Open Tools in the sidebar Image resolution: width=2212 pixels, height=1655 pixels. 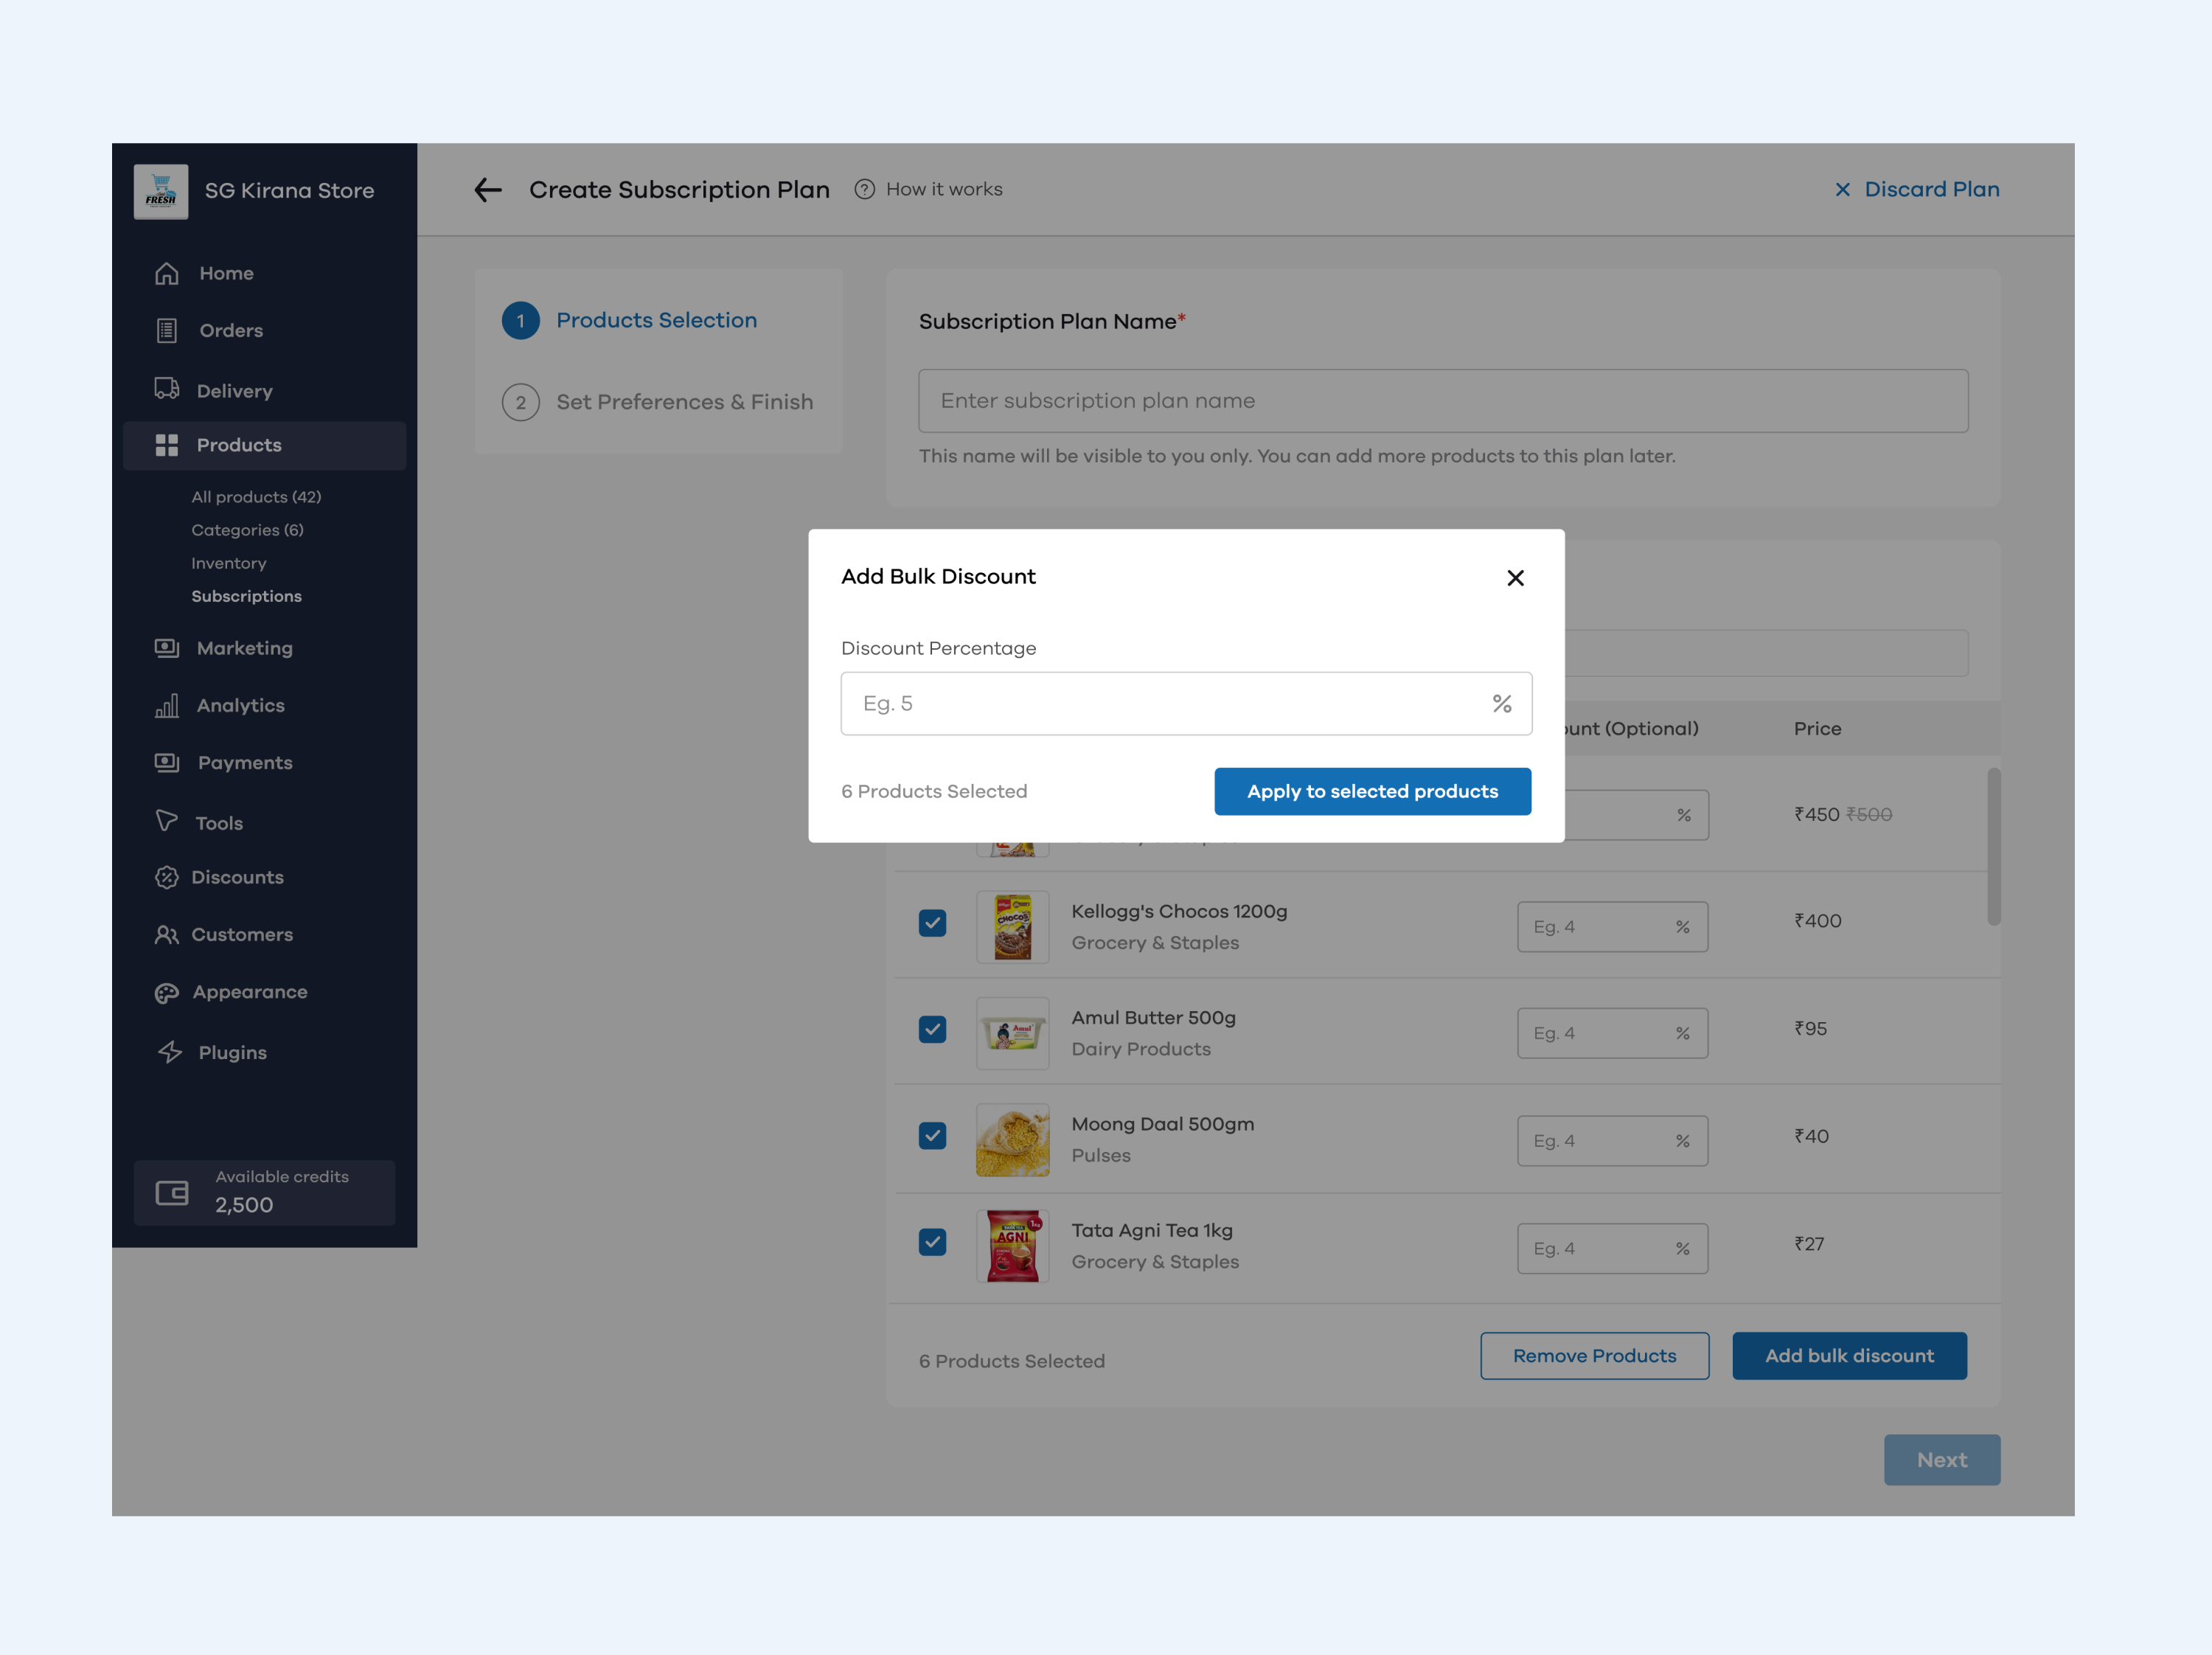219,823
